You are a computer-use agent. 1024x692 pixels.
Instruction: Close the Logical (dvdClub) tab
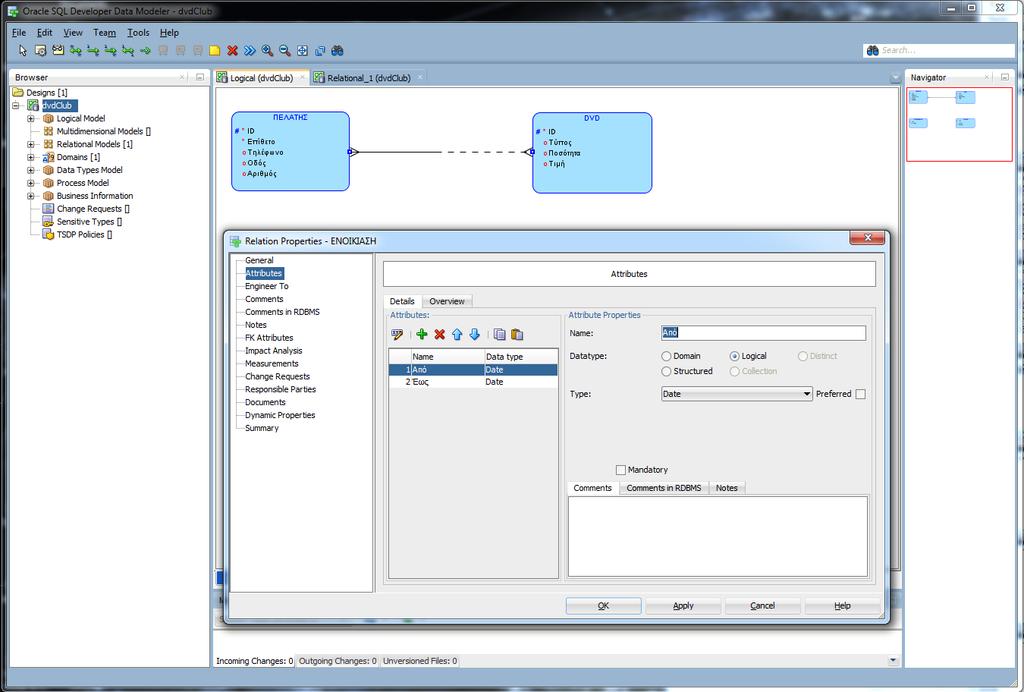pos(302,78)
